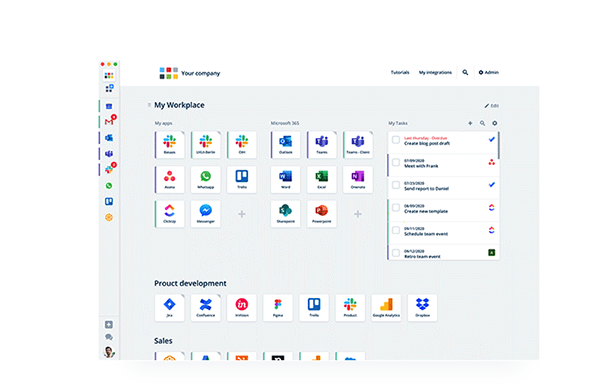Open Gmail in the left sidebar
This screenshot has width=600, height=387.
coord(109,122)
